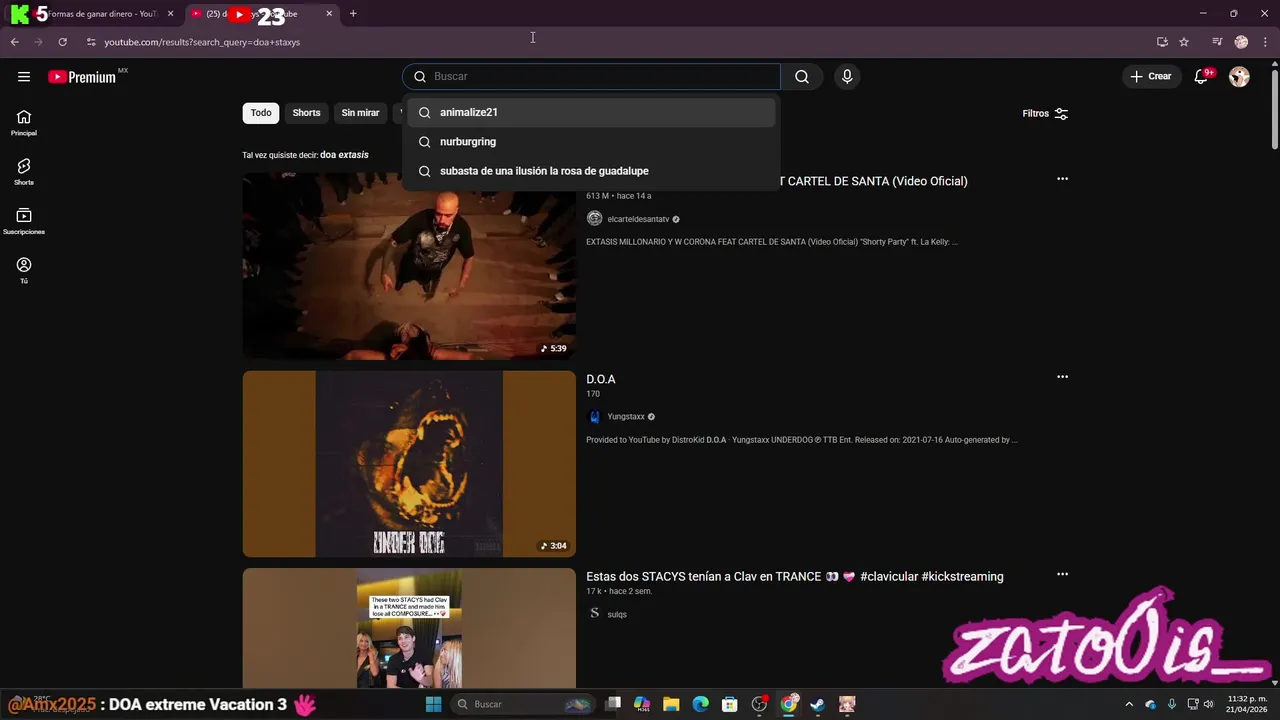Open 'Estas dos STACYS tenían a Clav' title
1280x720 pixels.
(x=795, y=577)
